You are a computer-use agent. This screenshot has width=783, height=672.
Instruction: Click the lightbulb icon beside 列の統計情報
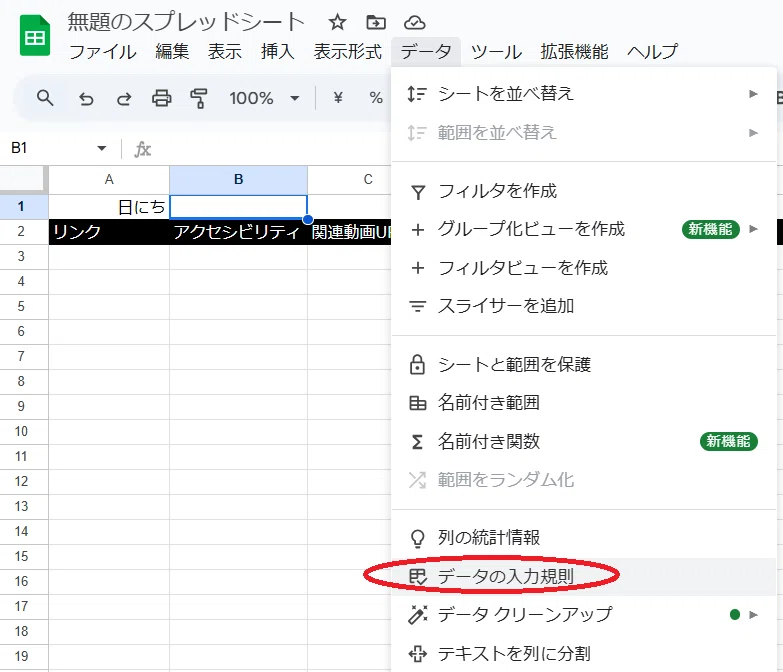[417, 539]
